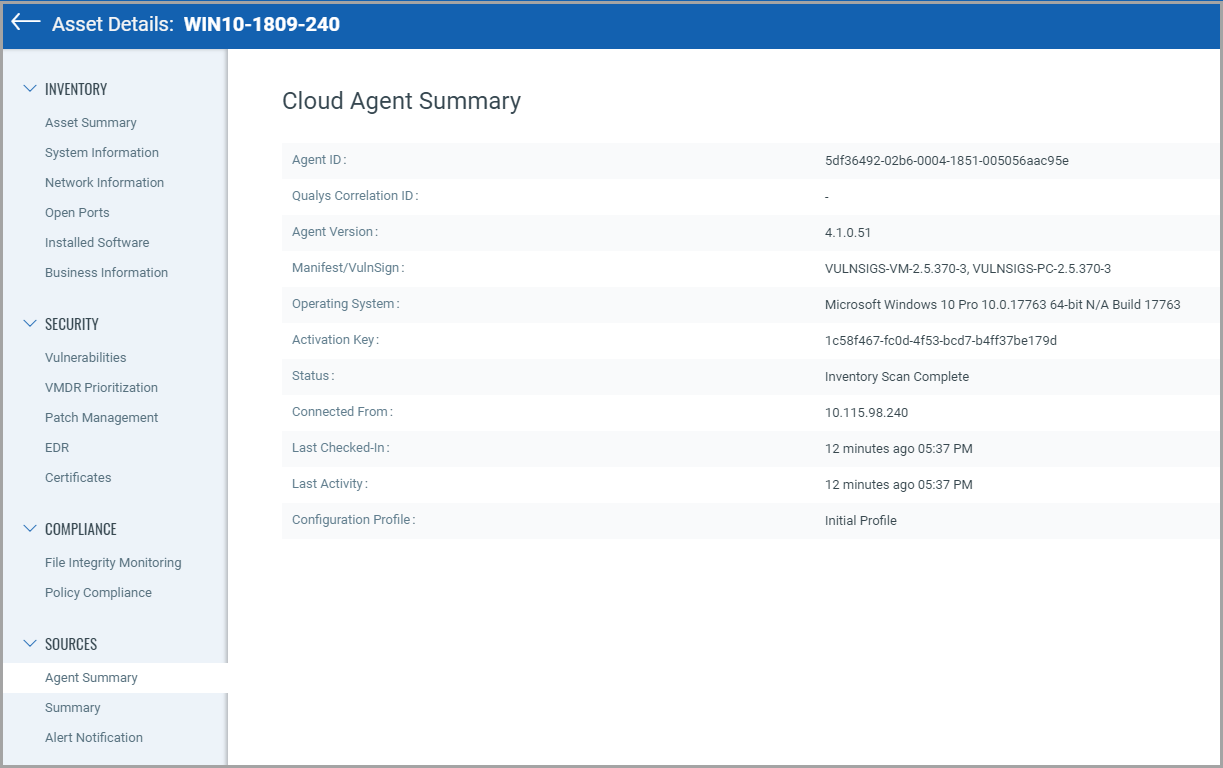The width and height of the screenshot is (1223, 768).
Task: Click the SECURITY section heading
Action: coord(72,324)
